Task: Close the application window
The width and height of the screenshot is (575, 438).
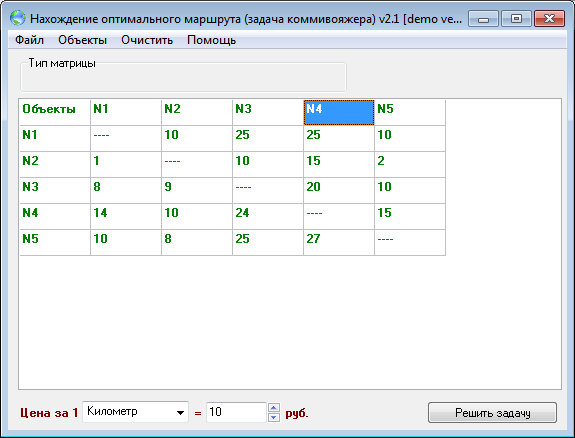Action: tap(549, 18)
